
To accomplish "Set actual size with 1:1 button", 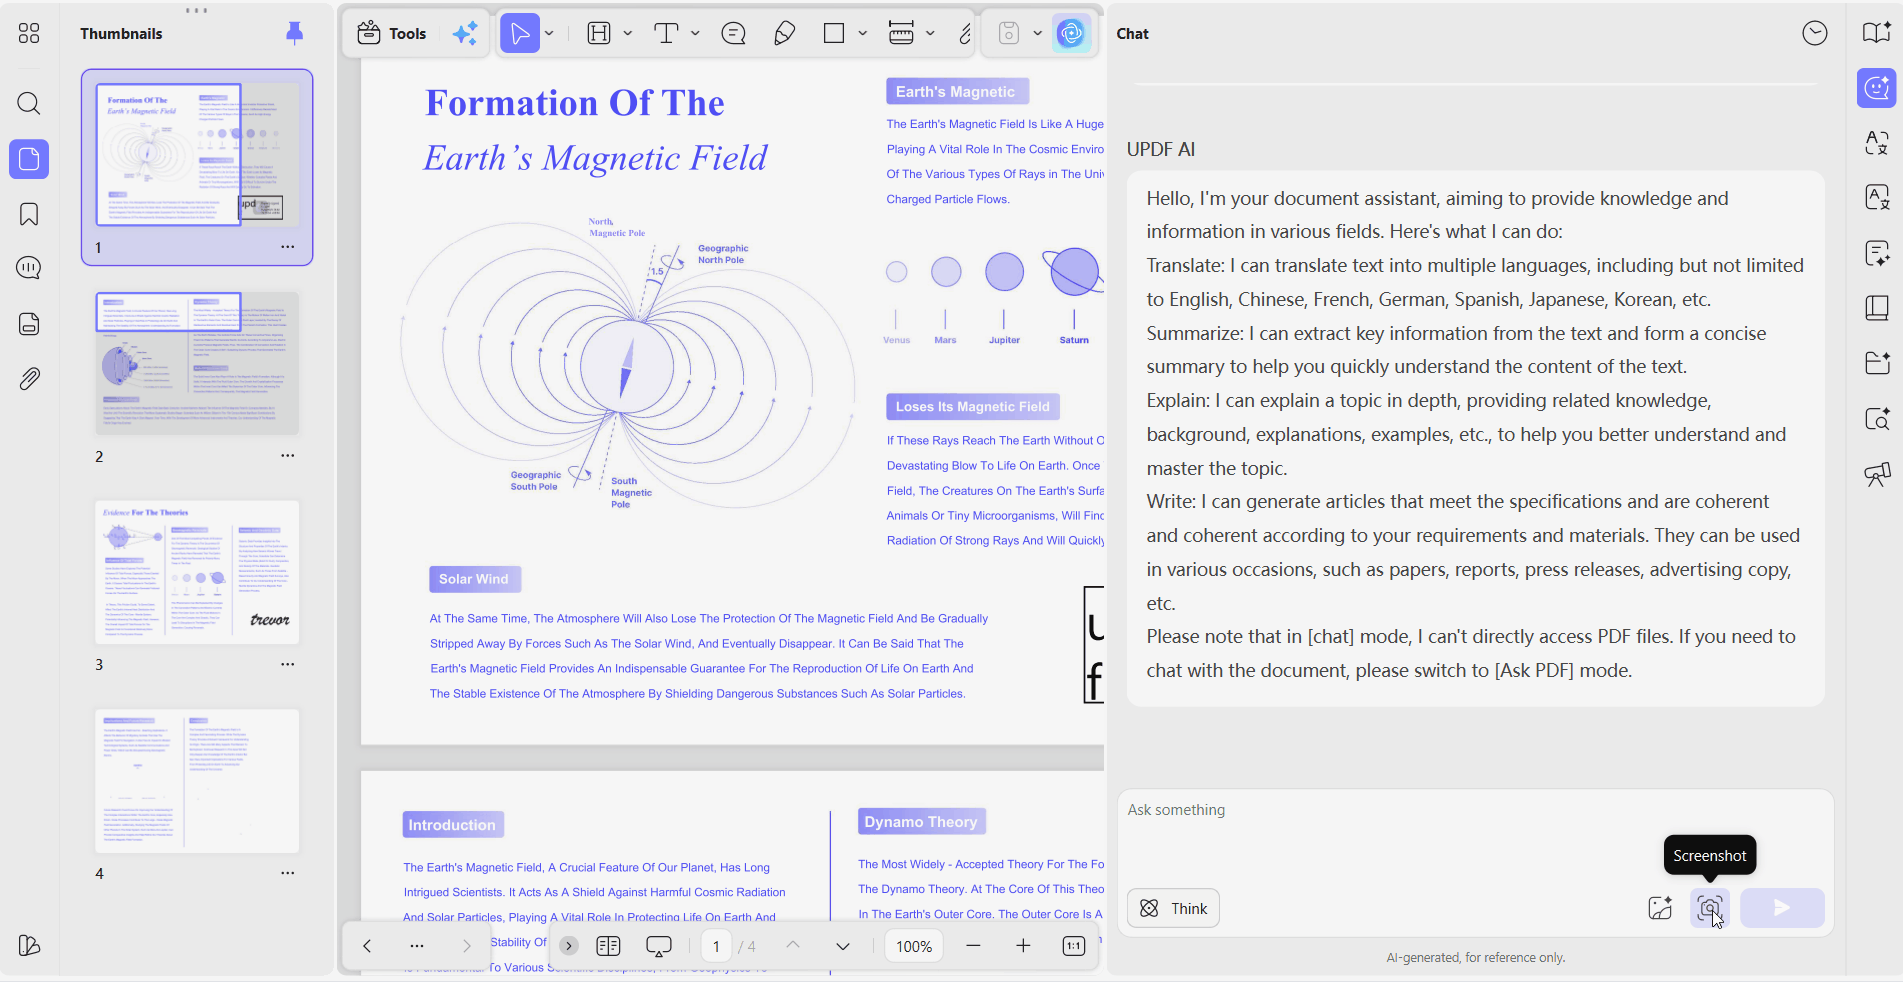I will [1074, 946].
